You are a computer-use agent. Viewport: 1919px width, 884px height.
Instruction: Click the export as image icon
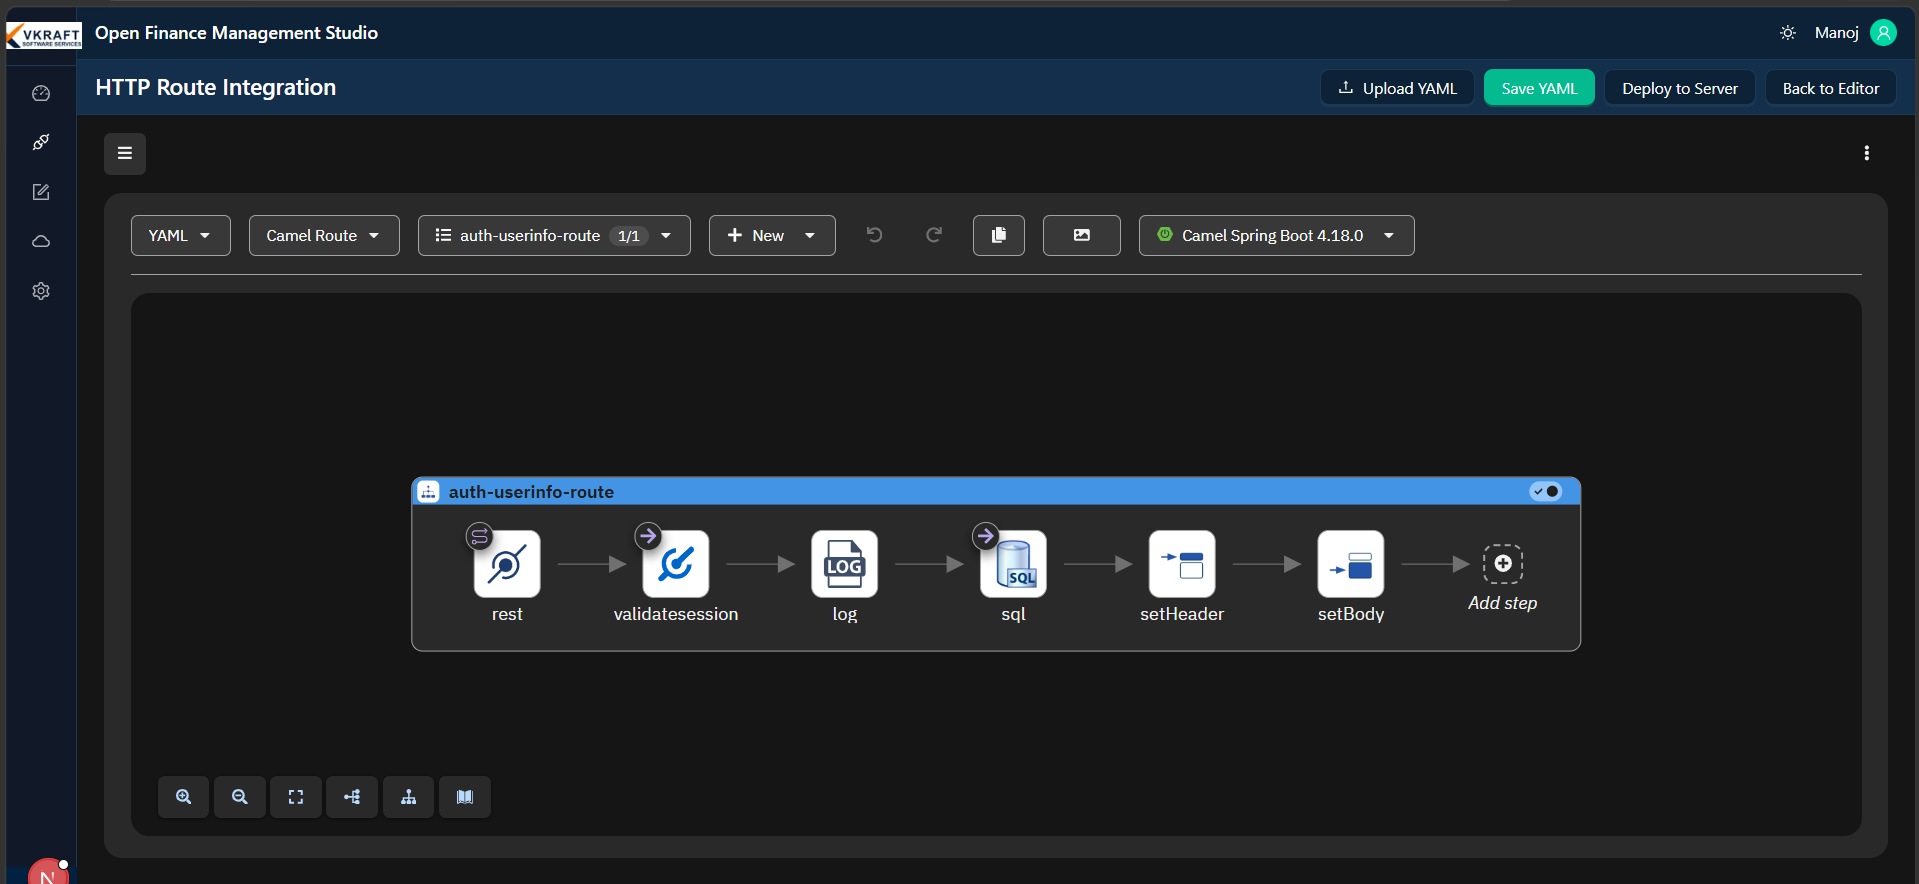(1082, 235)
